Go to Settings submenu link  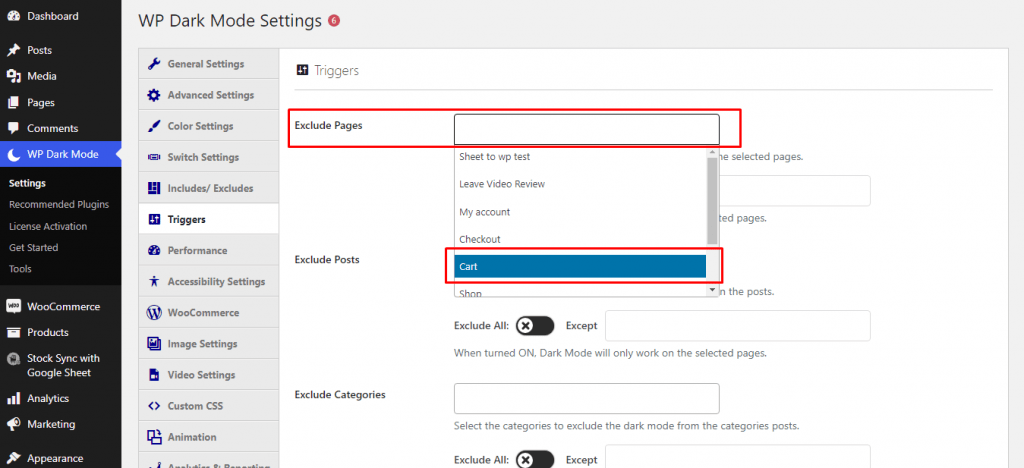click(27, 183)
